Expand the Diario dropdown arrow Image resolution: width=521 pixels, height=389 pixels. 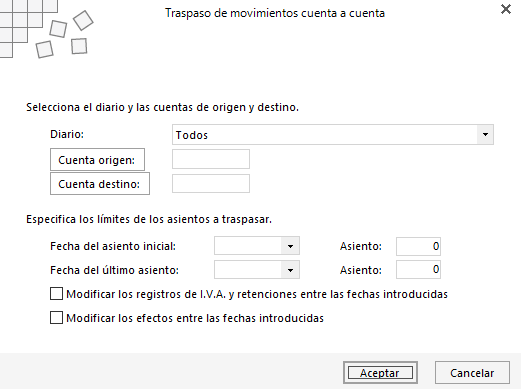coord(485,135)
